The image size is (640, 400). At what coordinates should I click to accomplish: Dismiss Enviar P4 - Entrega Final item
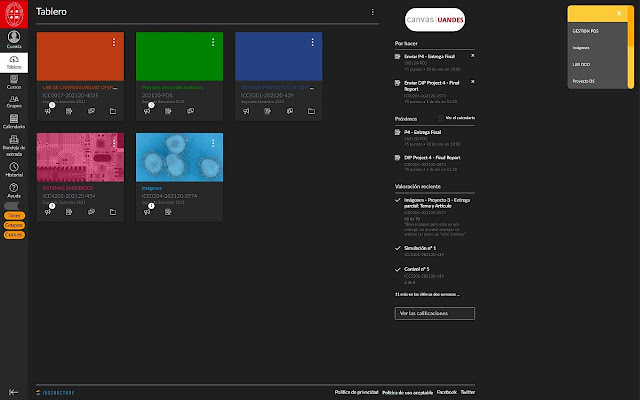click(x=472, y=56)
